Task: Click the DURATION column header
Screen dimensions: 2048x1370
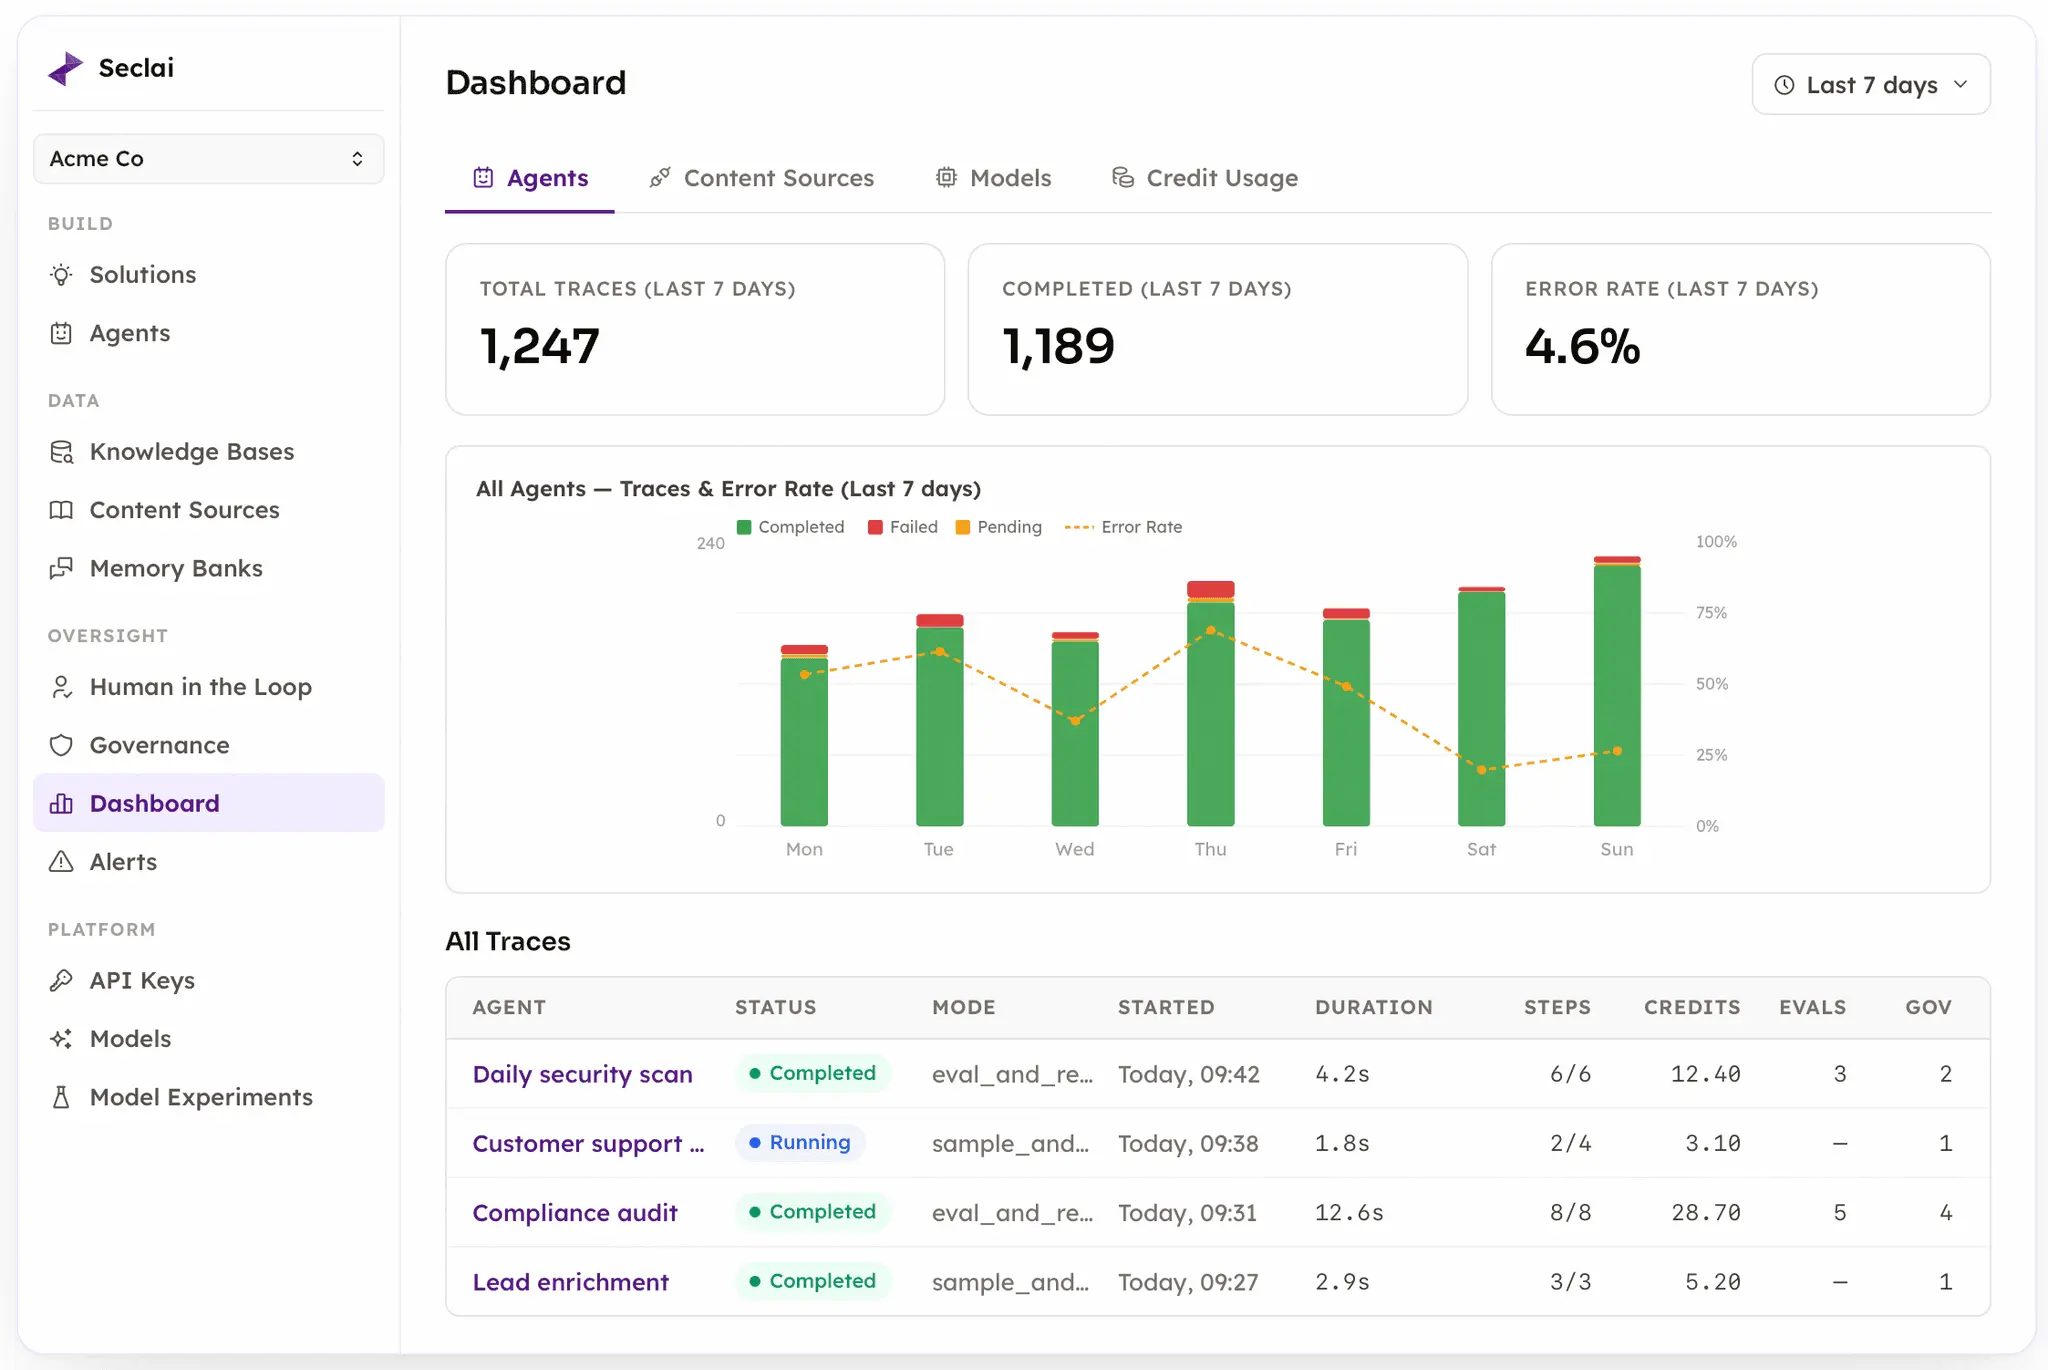Action: [1374, 1007]
